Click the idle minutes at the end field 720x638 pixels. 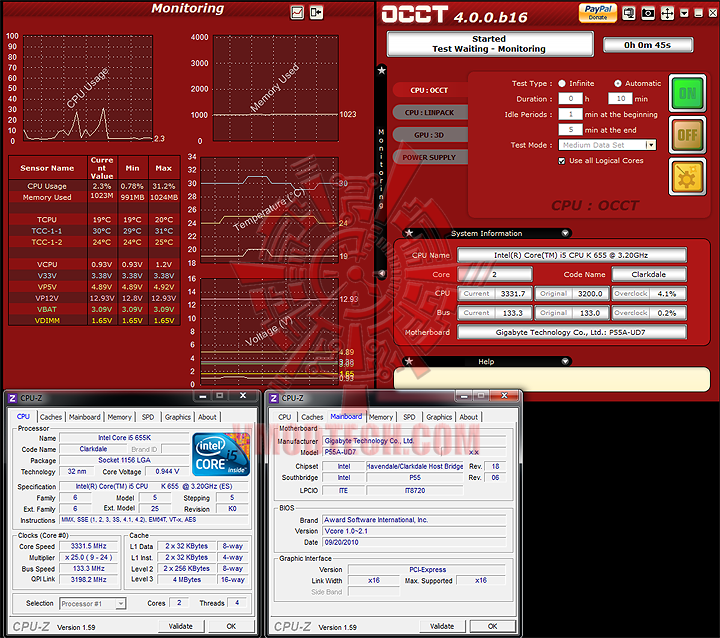(570, 130)
